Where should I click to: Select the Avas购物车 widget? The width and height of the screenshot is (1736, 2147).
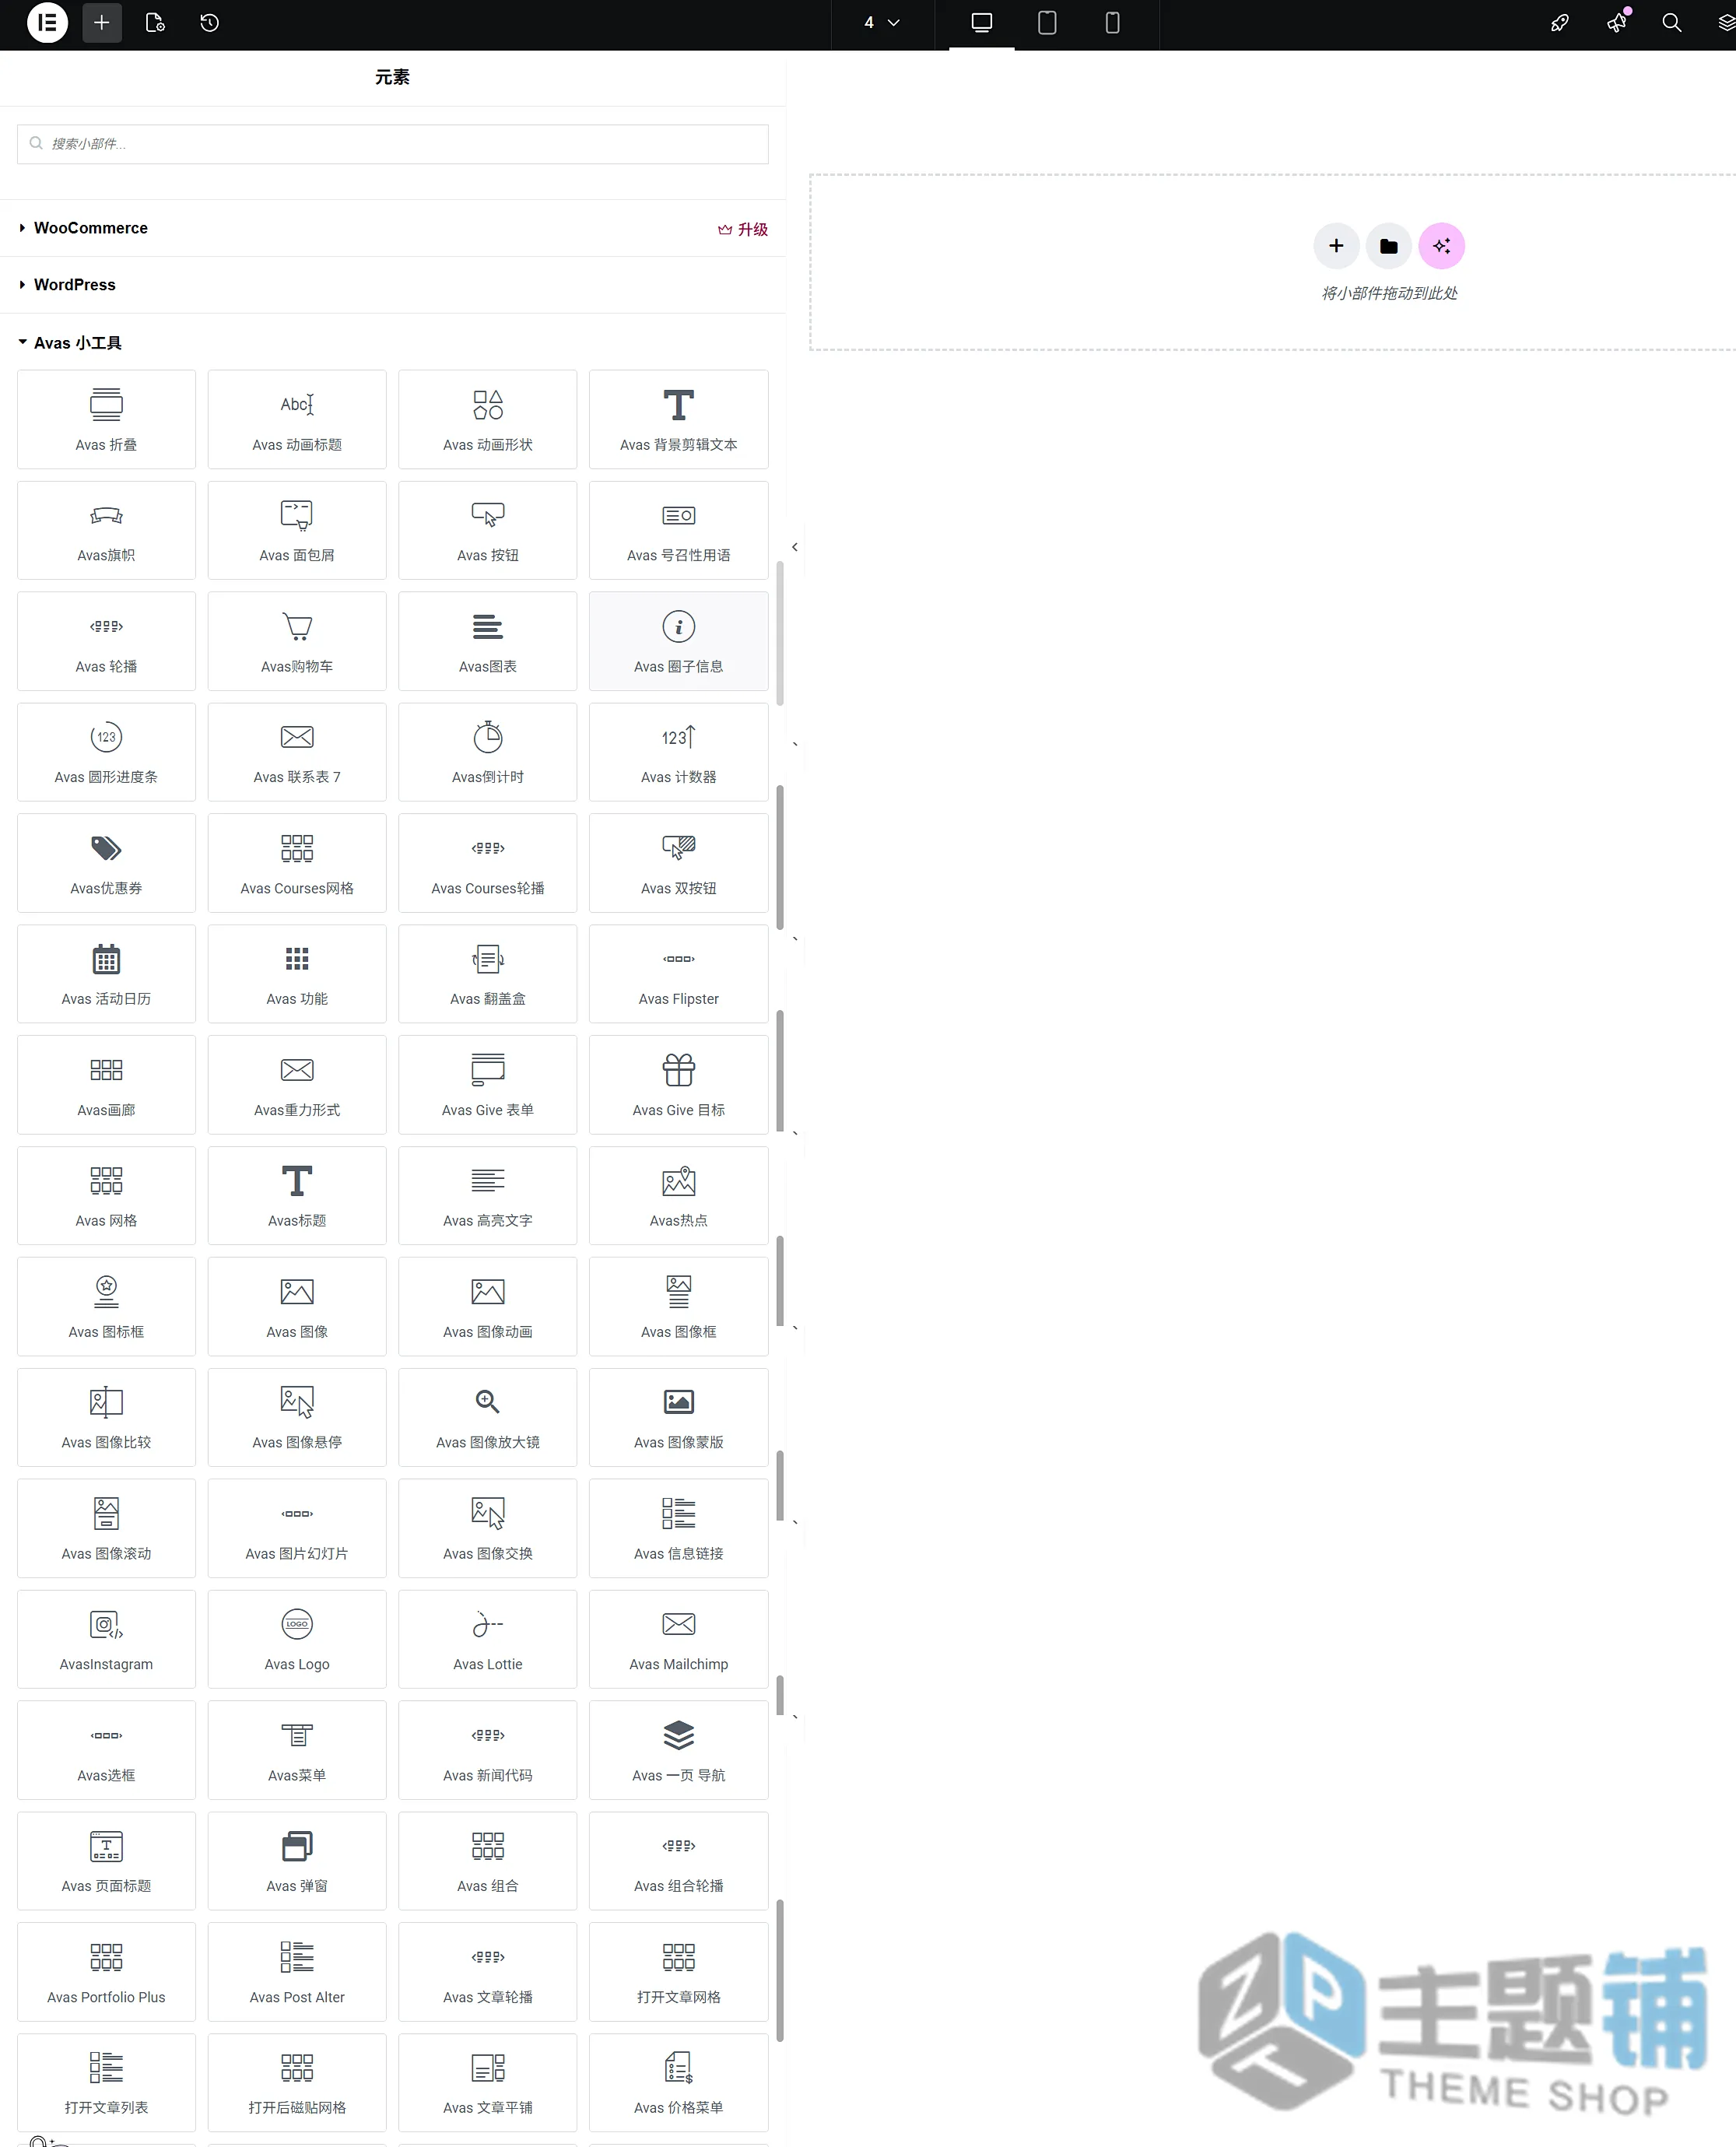coord(297,641)
